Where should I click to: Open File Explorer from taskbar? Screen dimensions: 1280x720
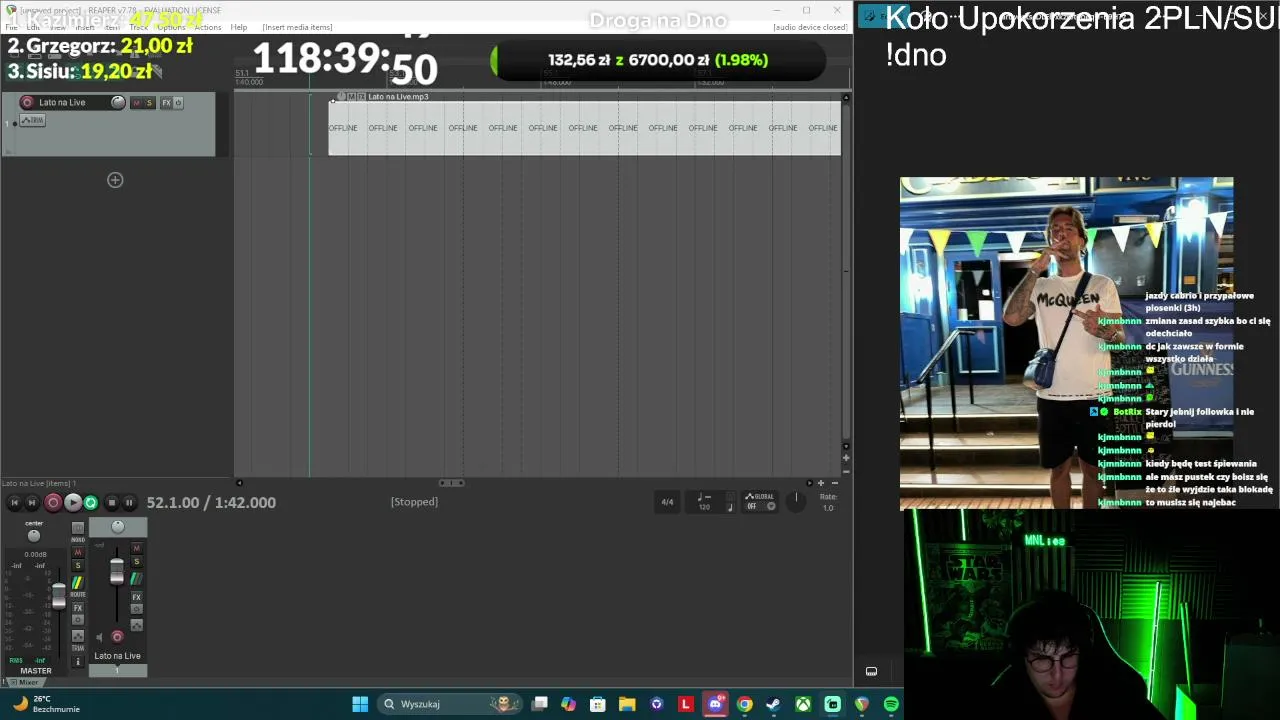(x=627, y=704)
